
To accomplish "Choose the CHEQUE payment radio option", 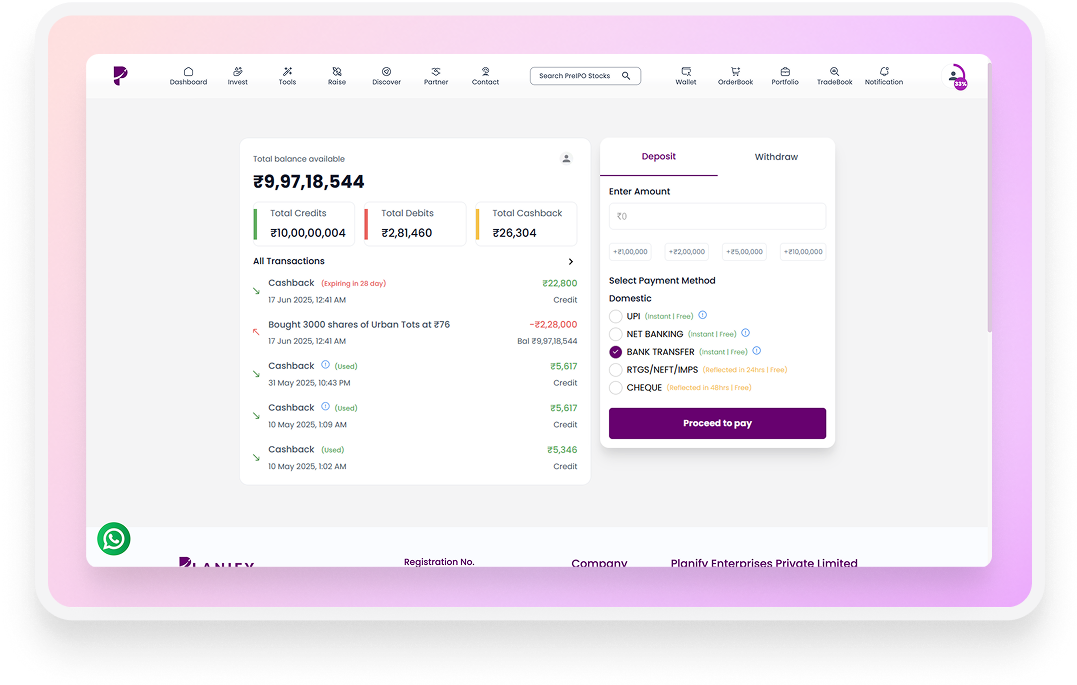I will (615, 388).
